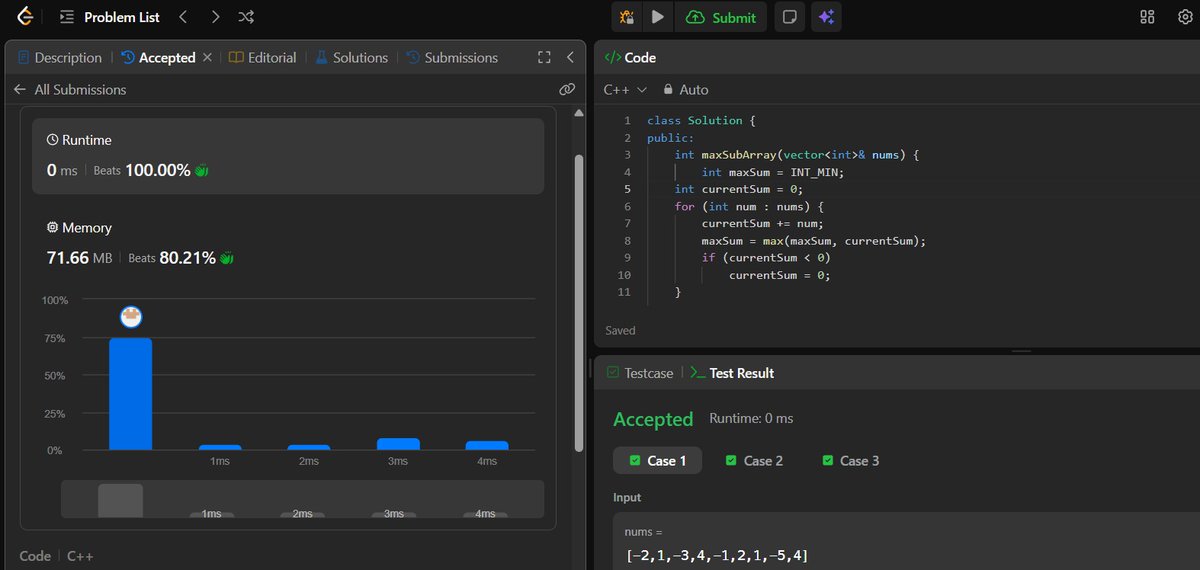
Task: Open the C++ language dropdown
Action: tap(626, 90)
